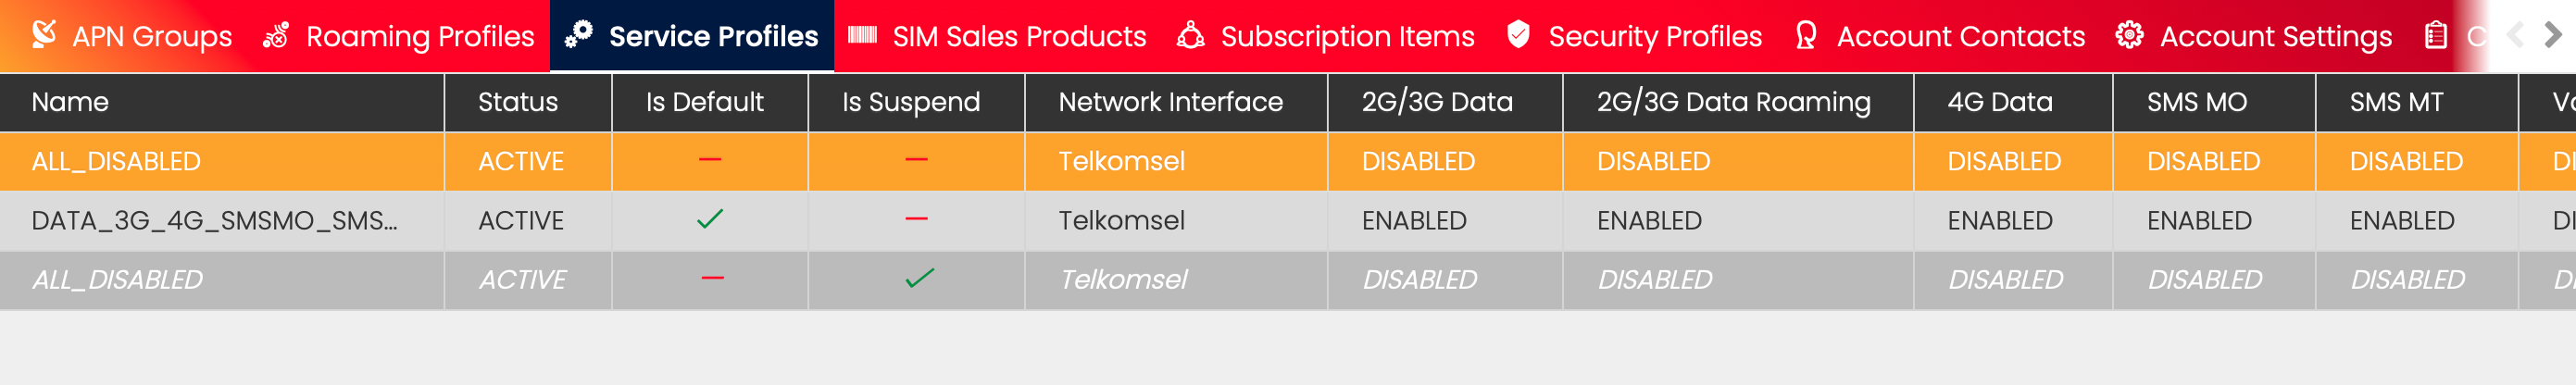
Task: Click the clipboard icon at tab bar end
Action: [x=2436, y=35]
